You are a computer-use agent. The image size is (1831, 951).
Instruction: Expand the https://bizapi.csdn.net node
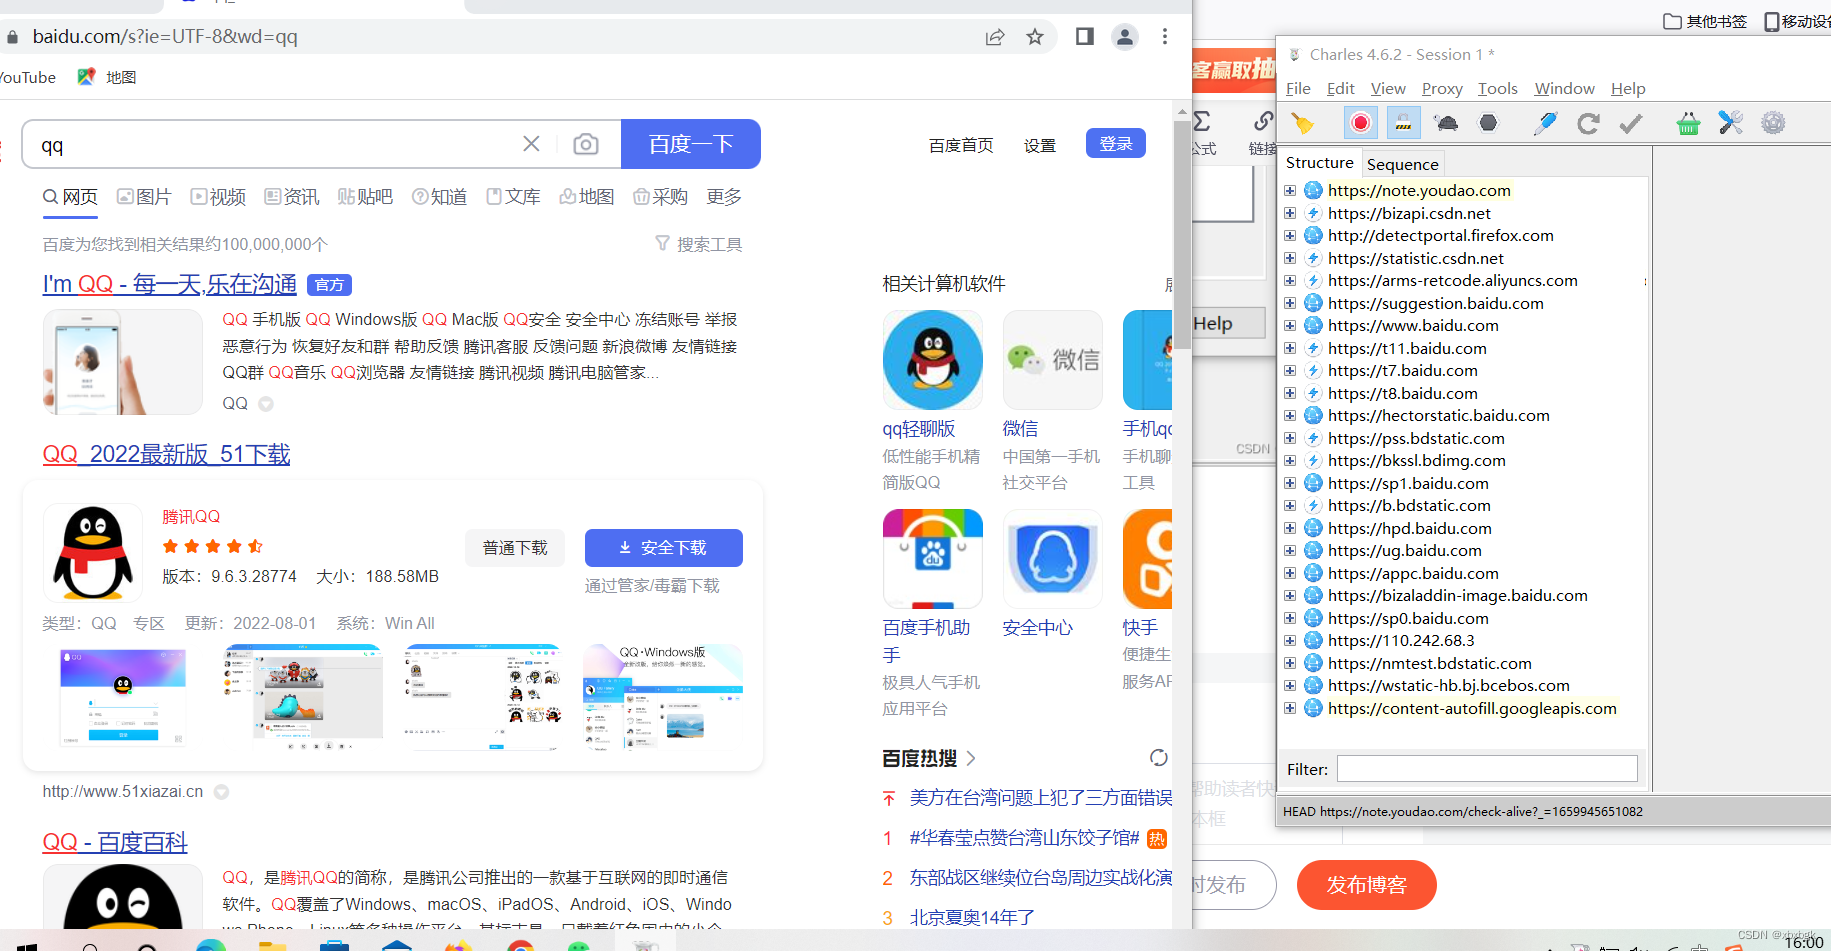[1290, 213]
